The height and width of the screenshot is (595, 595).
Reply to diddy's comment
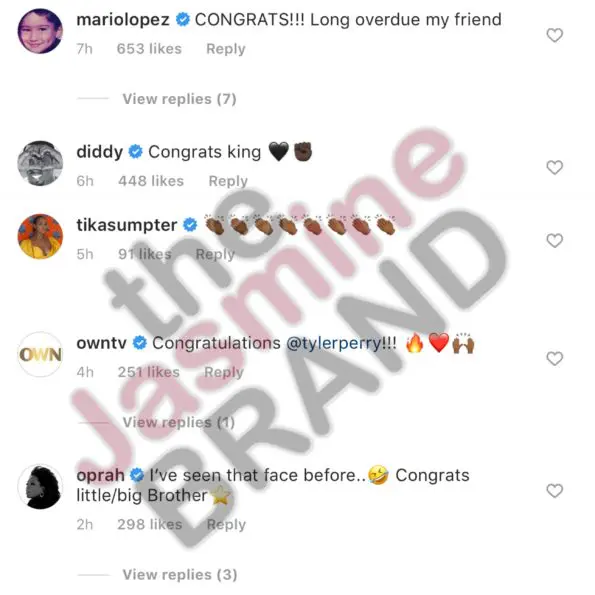[228, 181]
